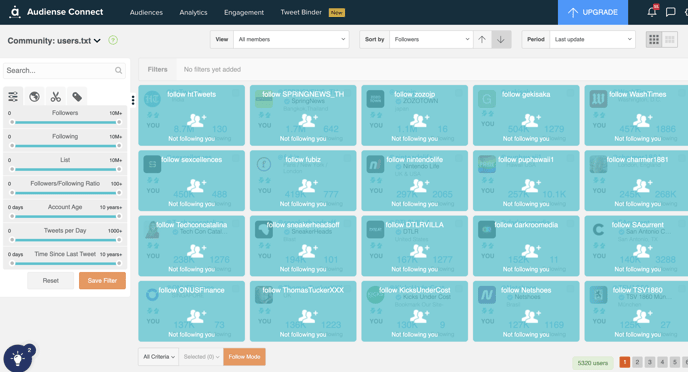
Task: Follow htTweets via follow icon
Action: (196, 120)
